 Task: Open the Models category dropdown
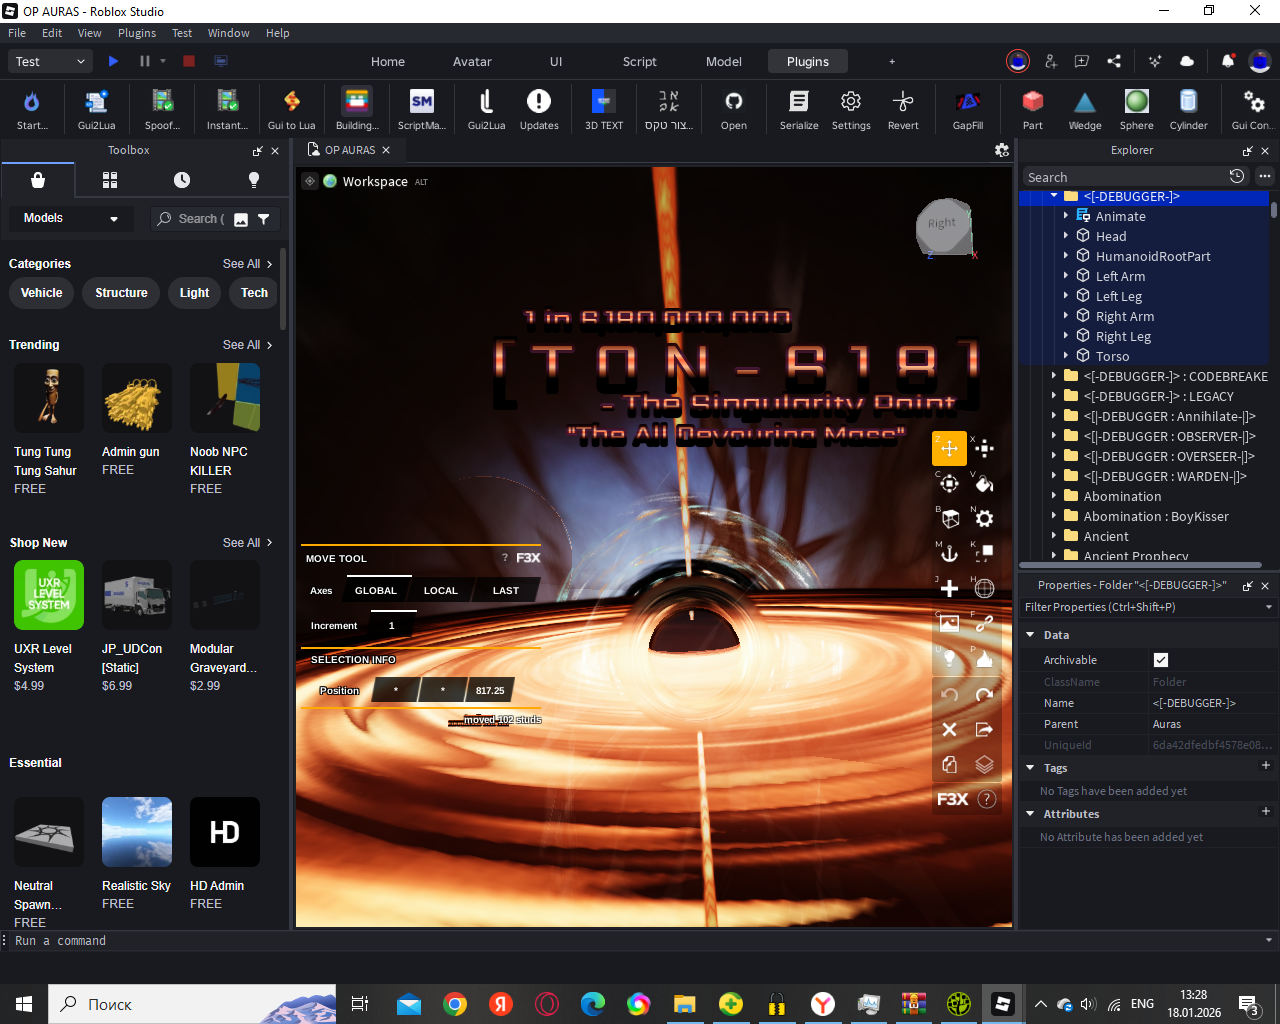click(70, 218)
